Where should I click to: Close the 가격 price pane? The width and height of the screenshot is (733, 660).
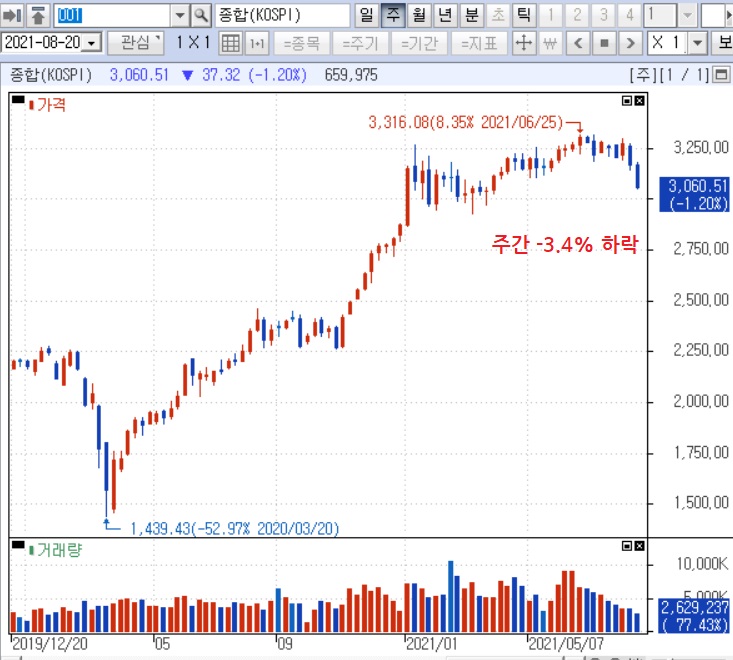[x=640, y=100]
